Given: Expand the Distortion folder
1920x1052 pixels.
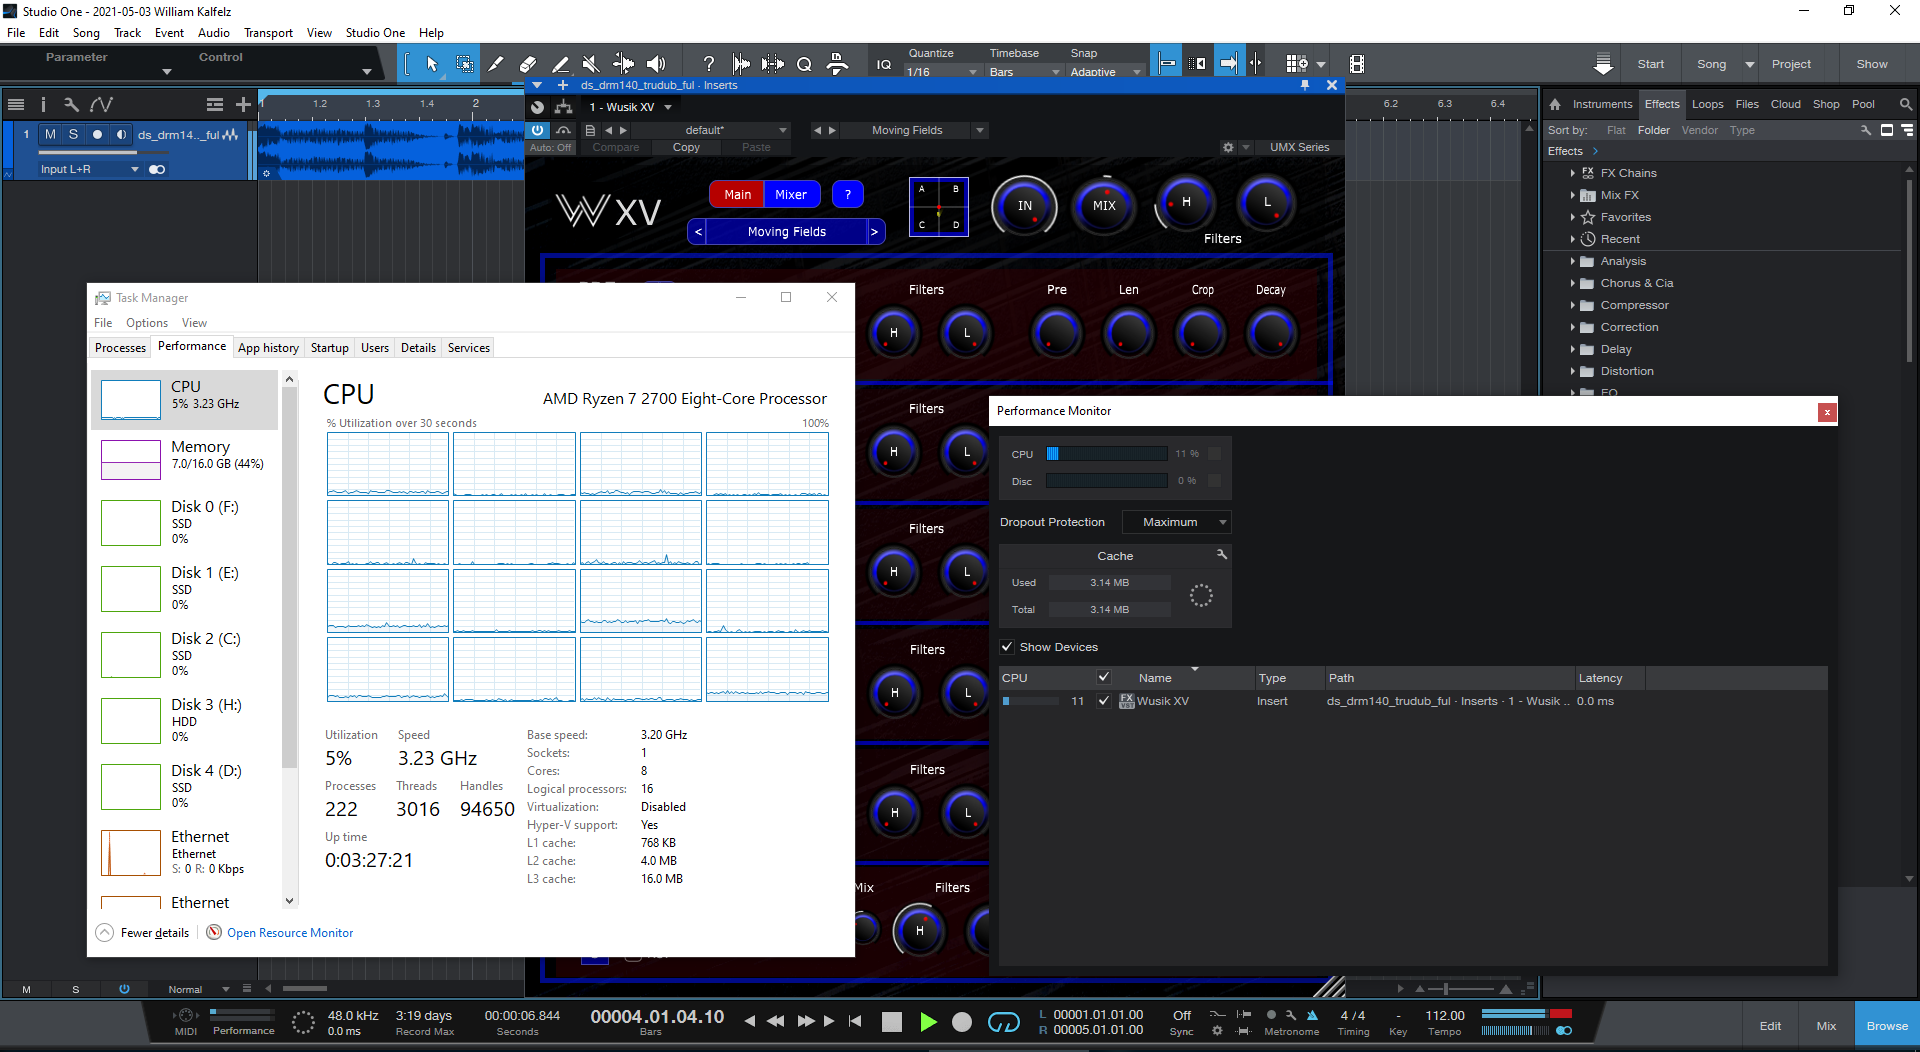Looking at the screenshot, I should (x=1572, y=371).
